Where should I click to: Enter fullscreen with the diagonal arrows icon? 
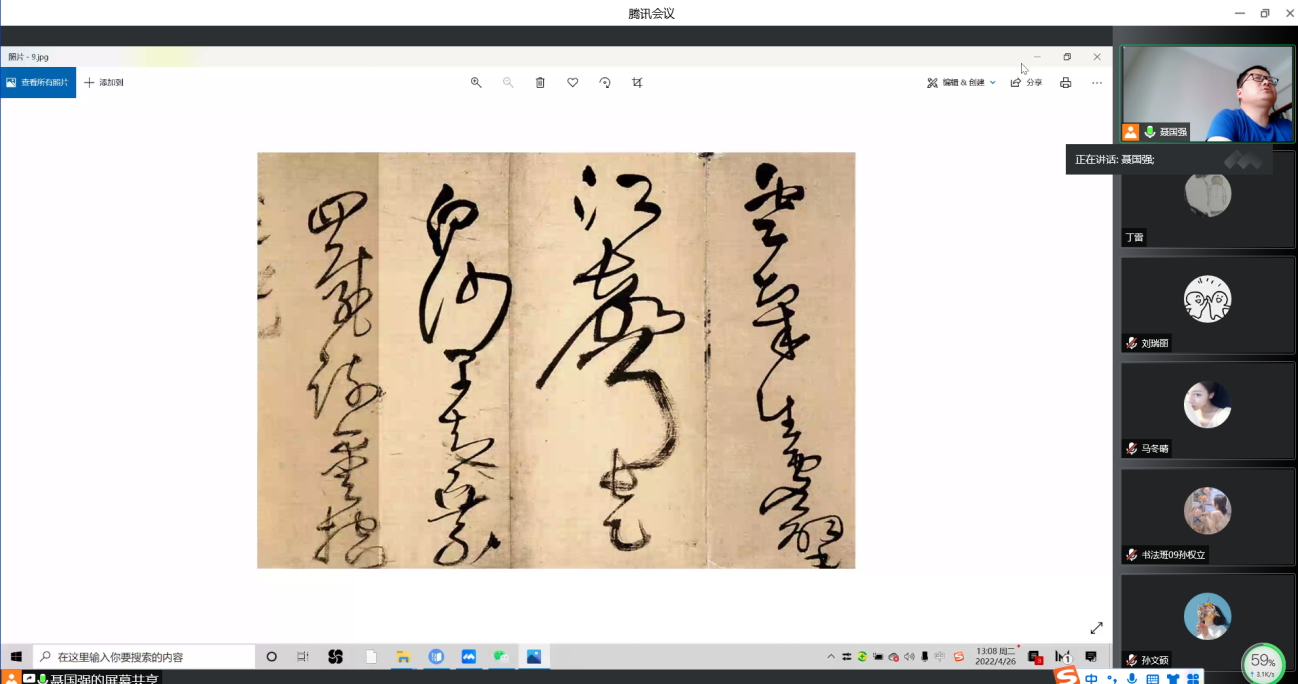pyautogui.click(x=1096, y=628)
